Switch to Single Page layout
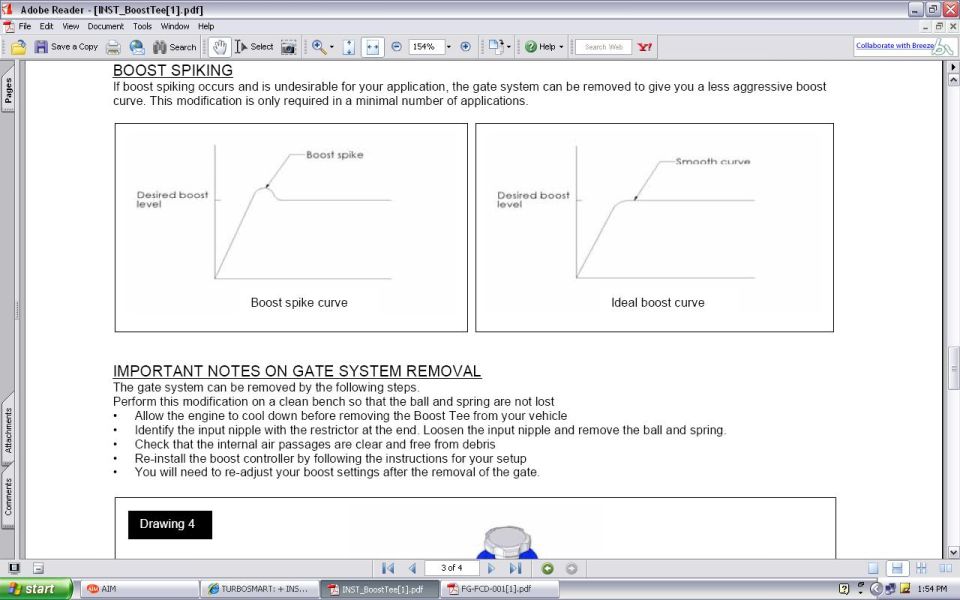Screen dimensions: 960x600 873,568
